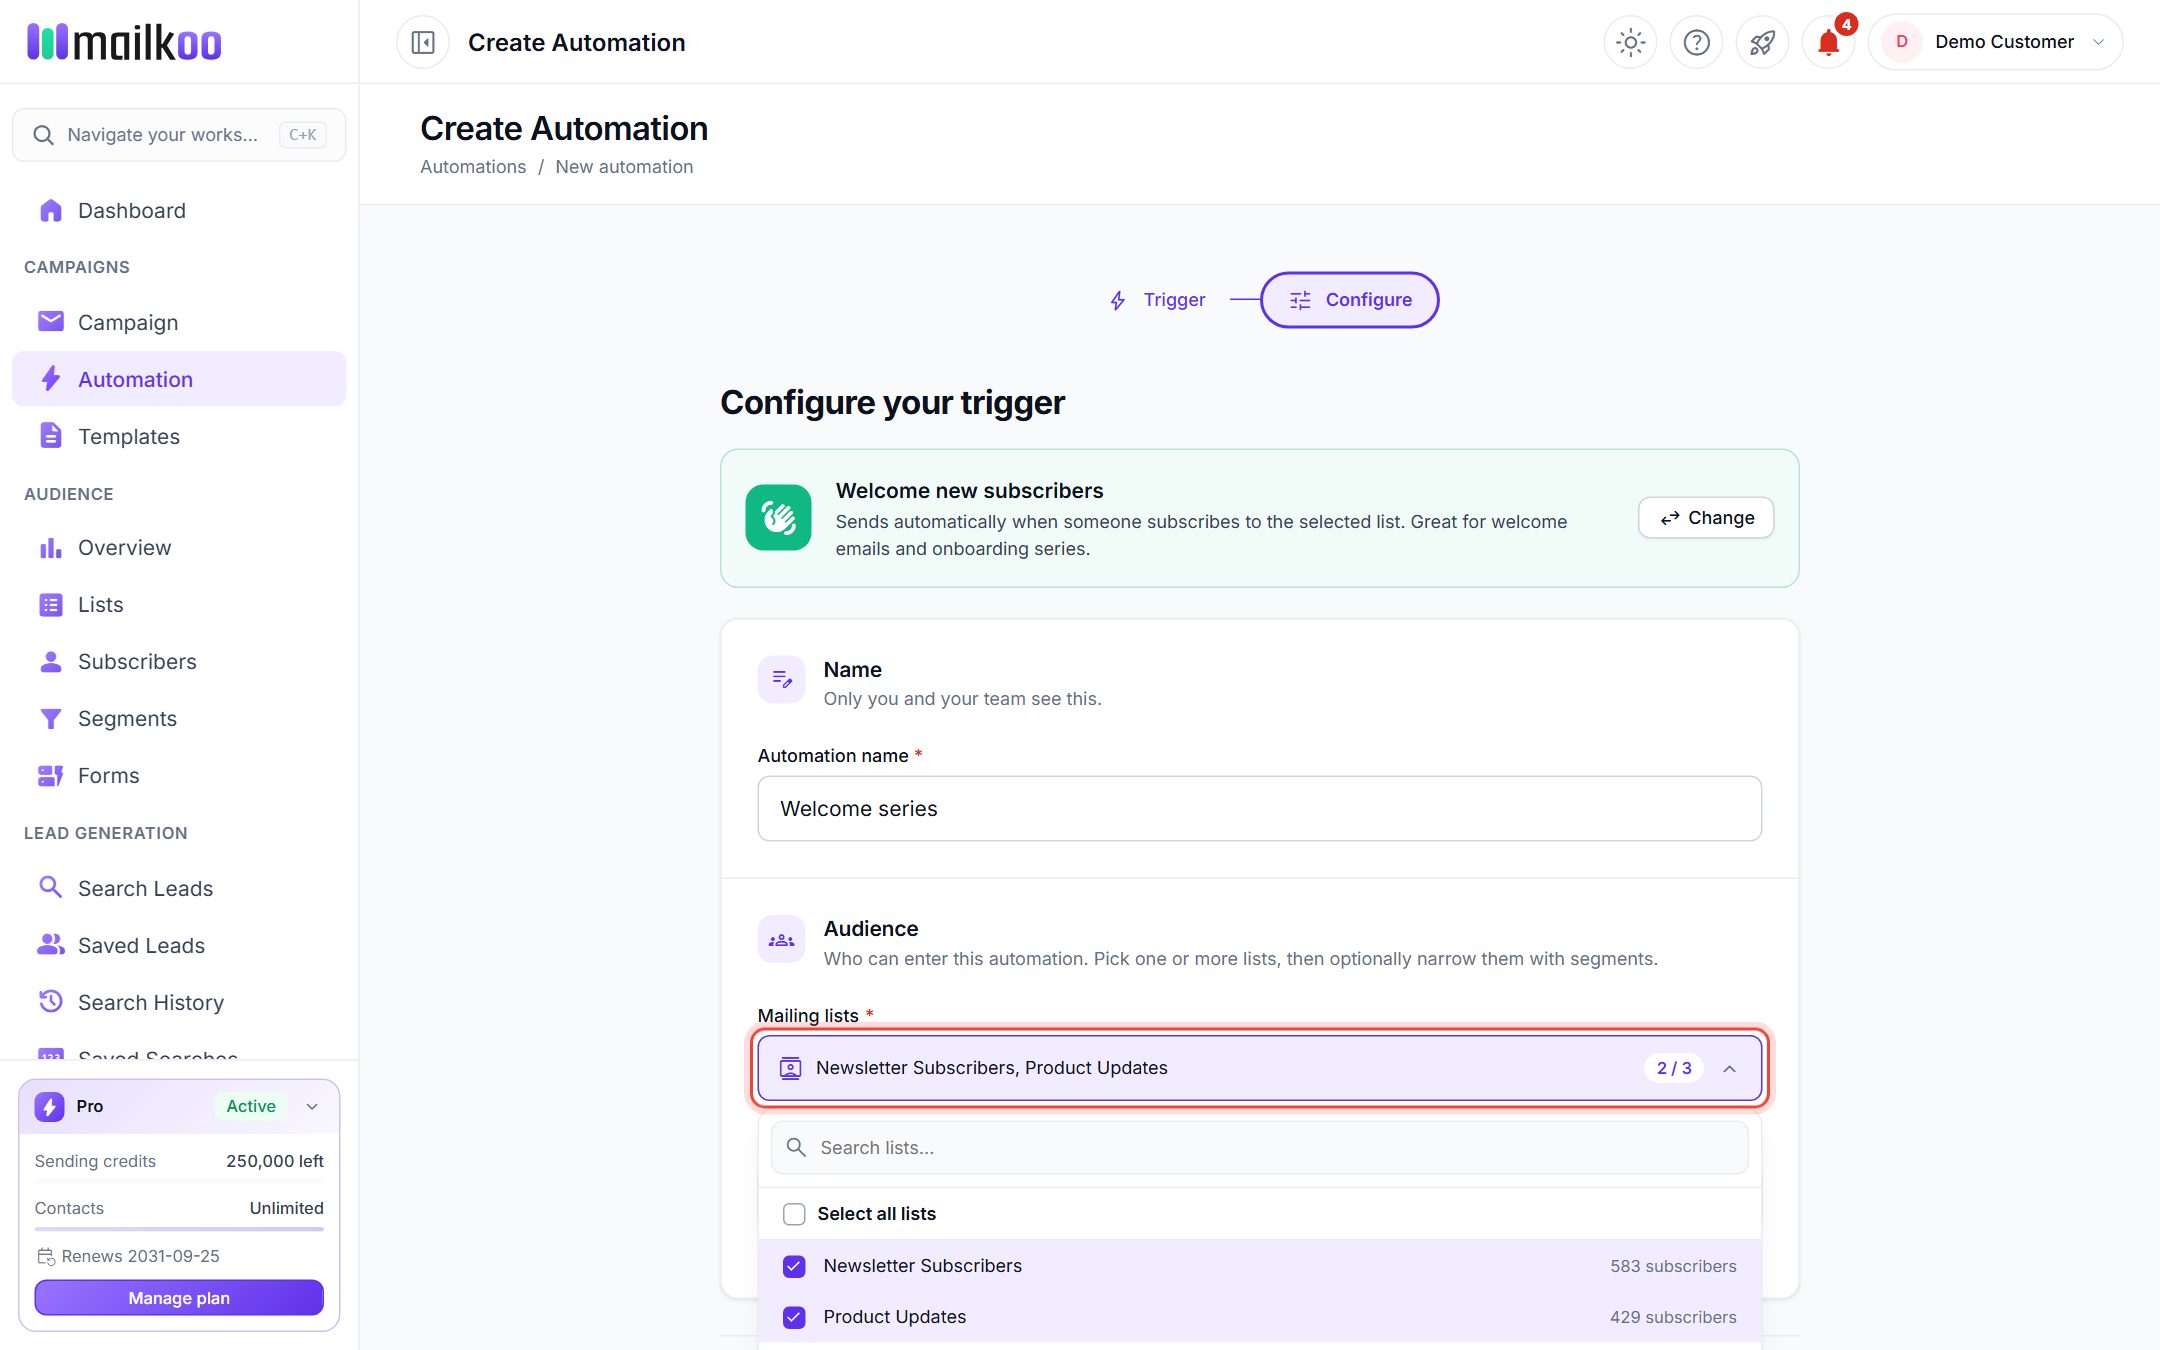Open the Demo Customer account menu
Image resolution: width=2160 pixels, height=1350 pixels.
tap(1995, 42)
